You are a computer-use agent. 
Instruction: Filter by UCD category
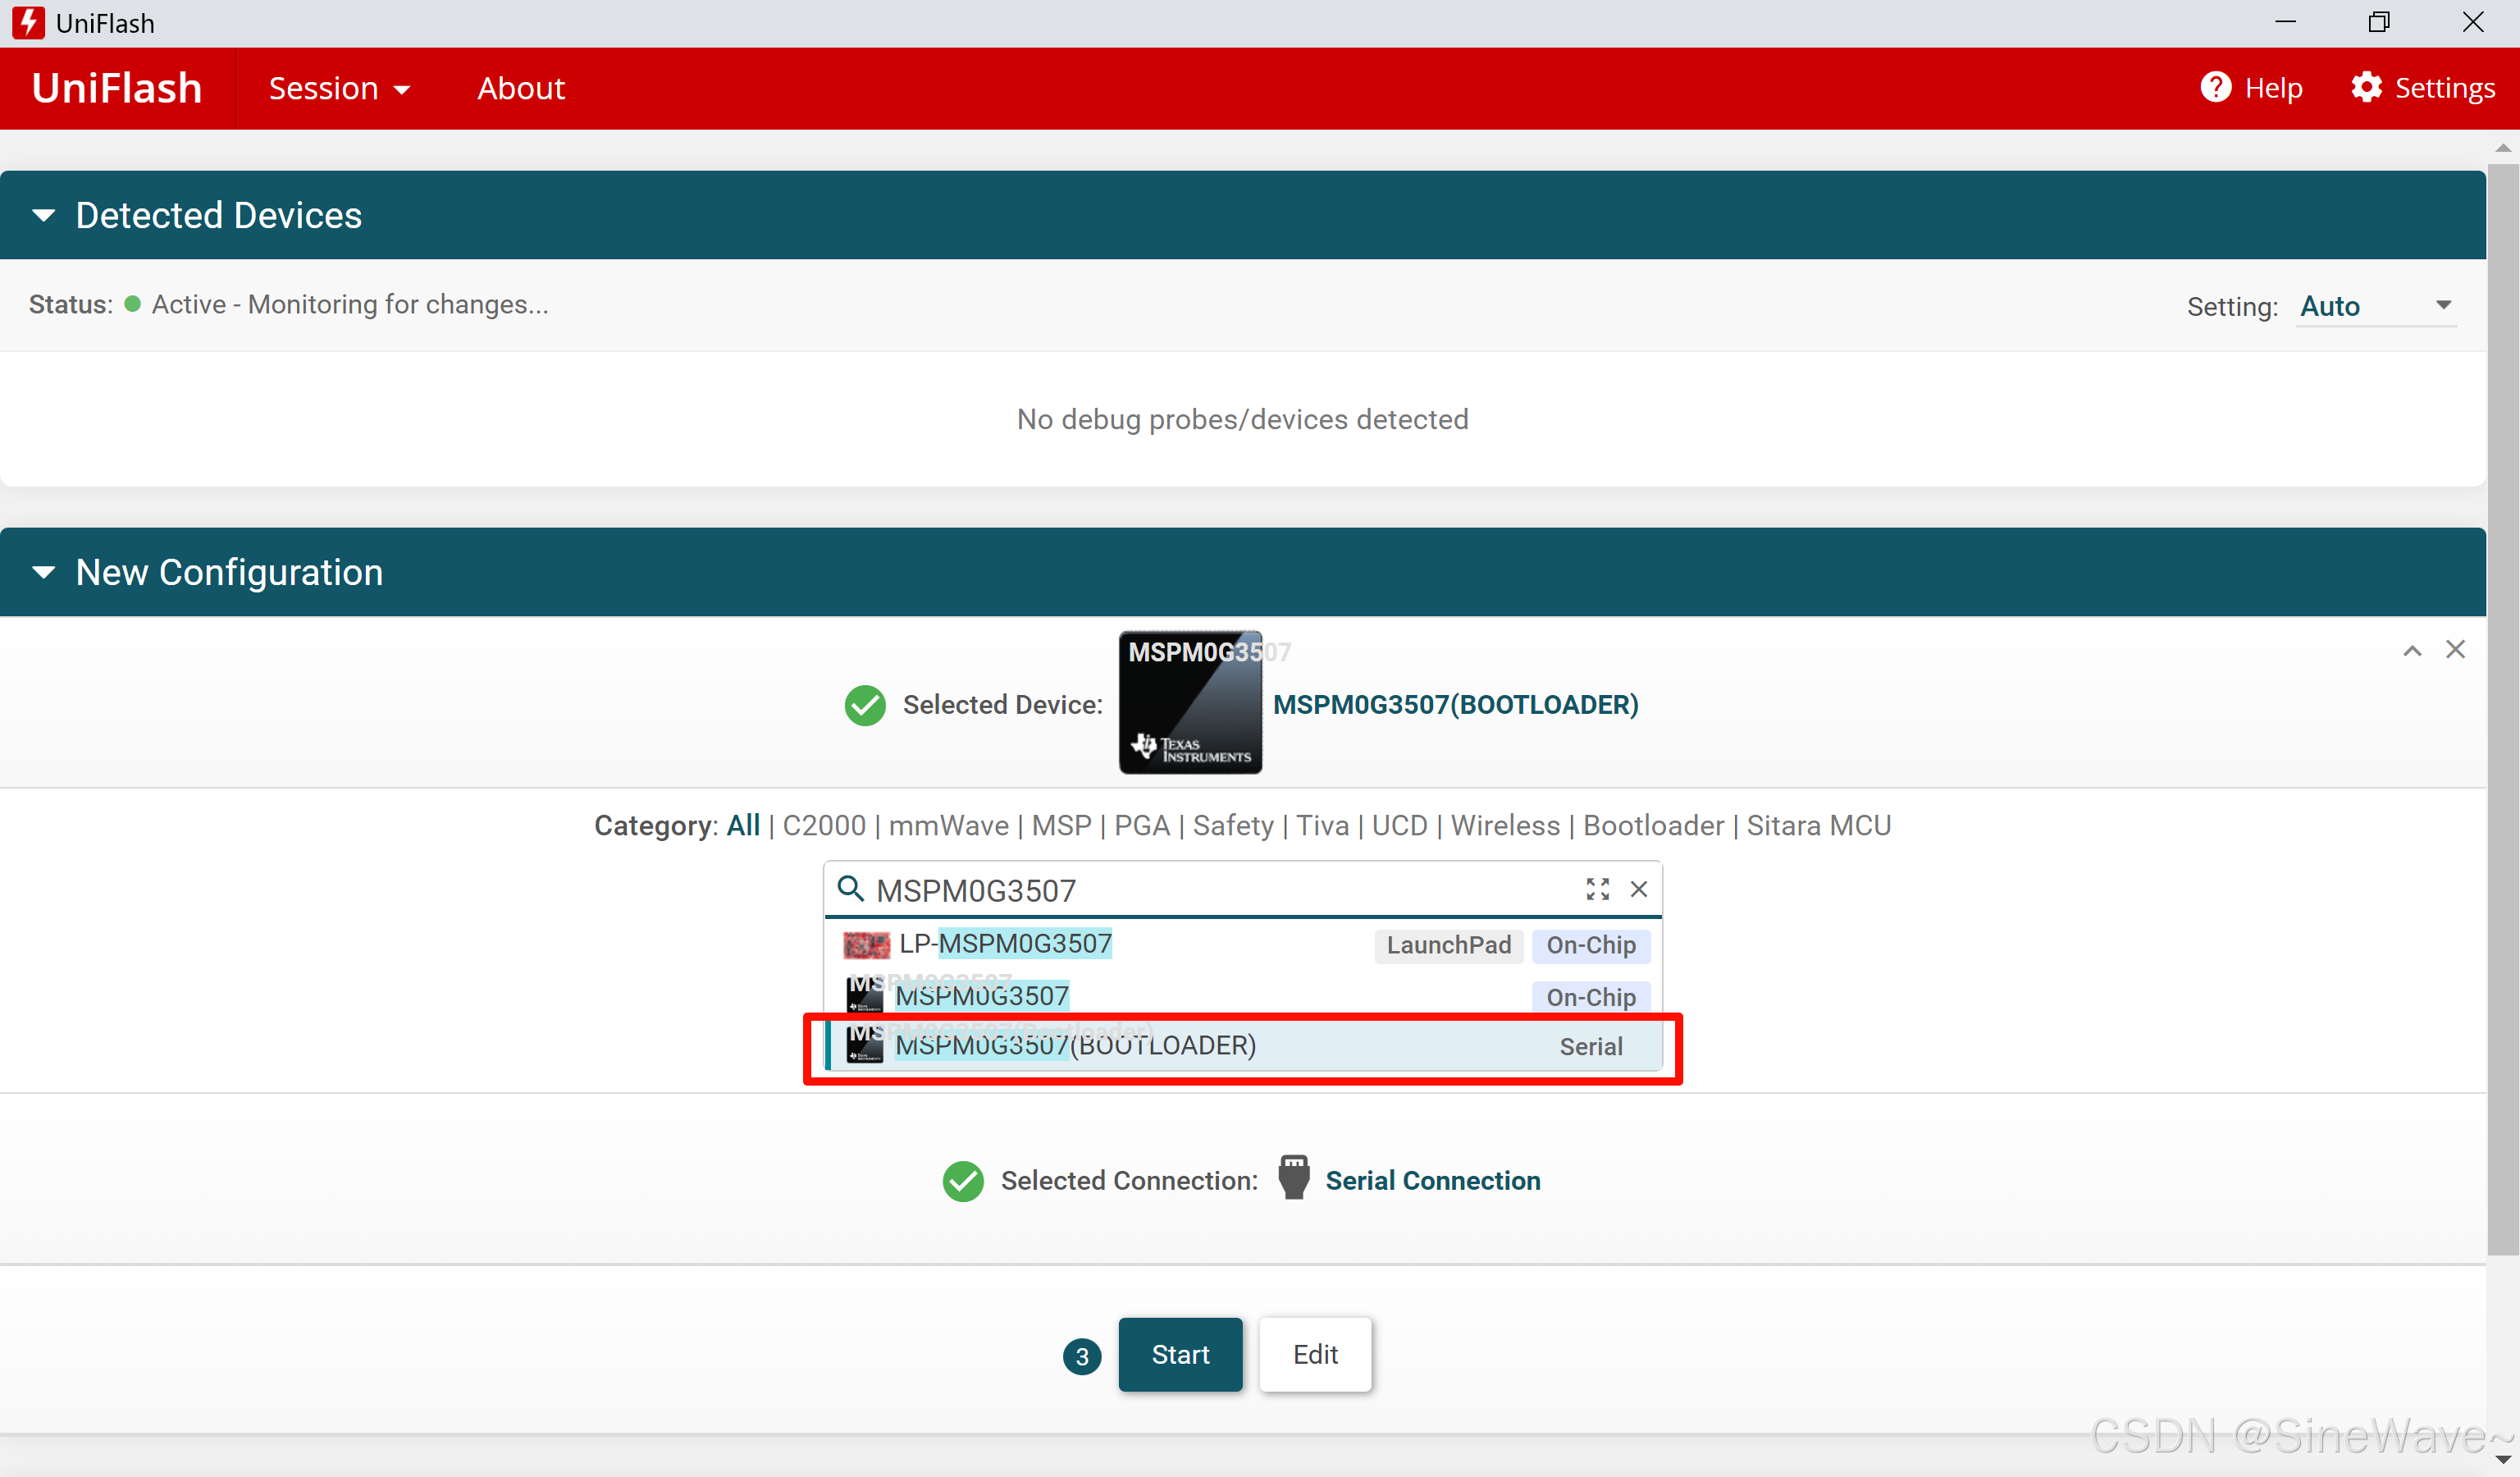click(1399, 825)
